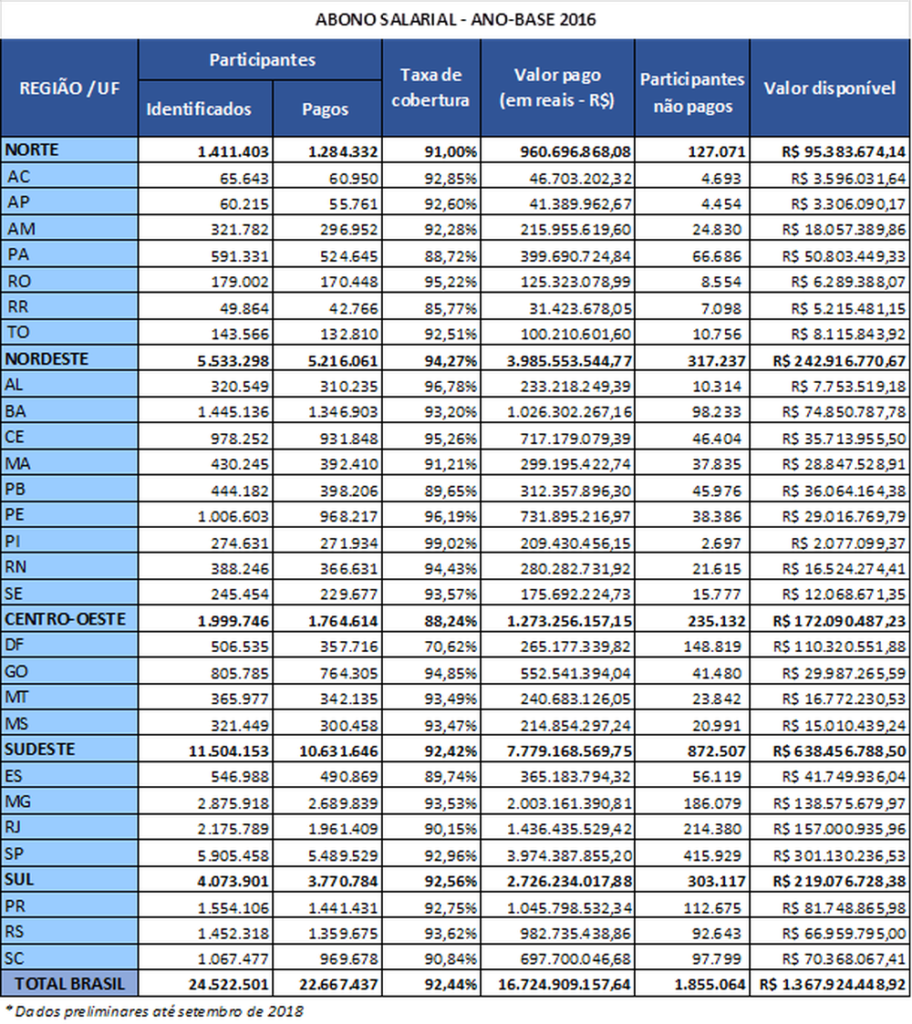Select RJ unpaid participants '214.380'
Screen dimensions: 912x1024
(712, 829)
